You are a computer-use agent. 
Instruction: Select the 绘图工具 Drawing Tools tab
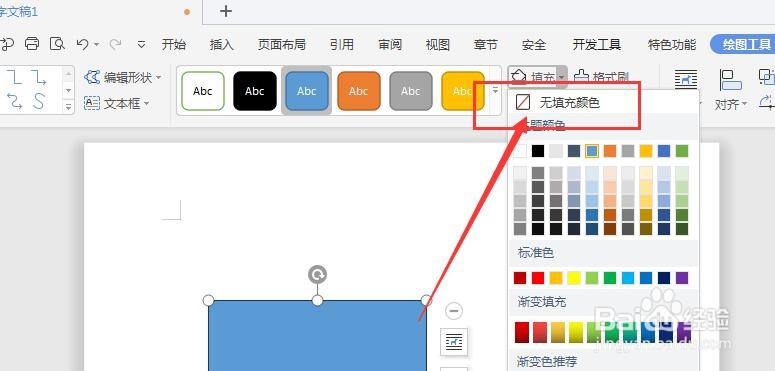pos(742,44)
